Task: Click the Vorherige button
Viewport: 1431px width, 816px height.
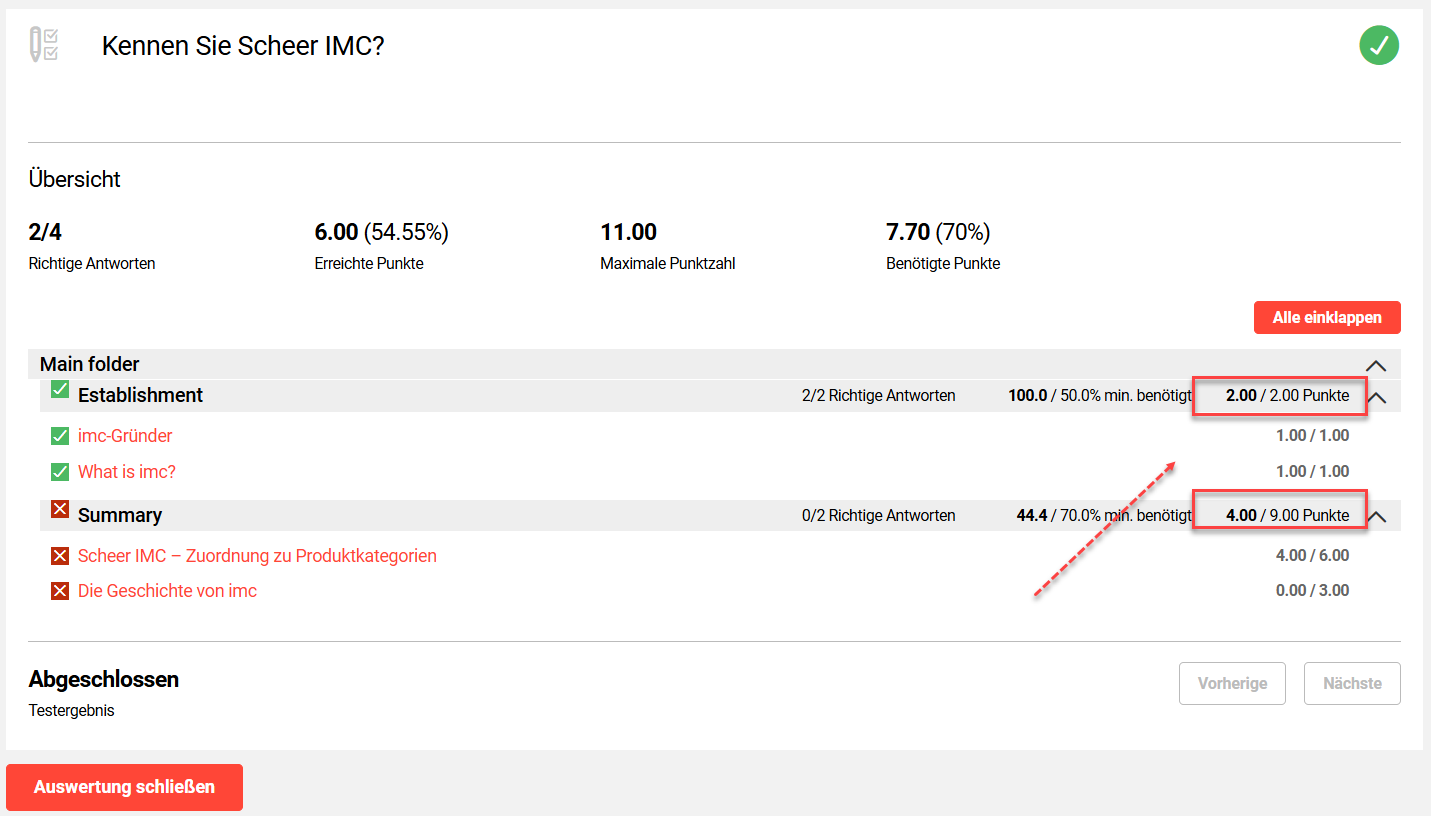Action: [x=1232, y=684]
